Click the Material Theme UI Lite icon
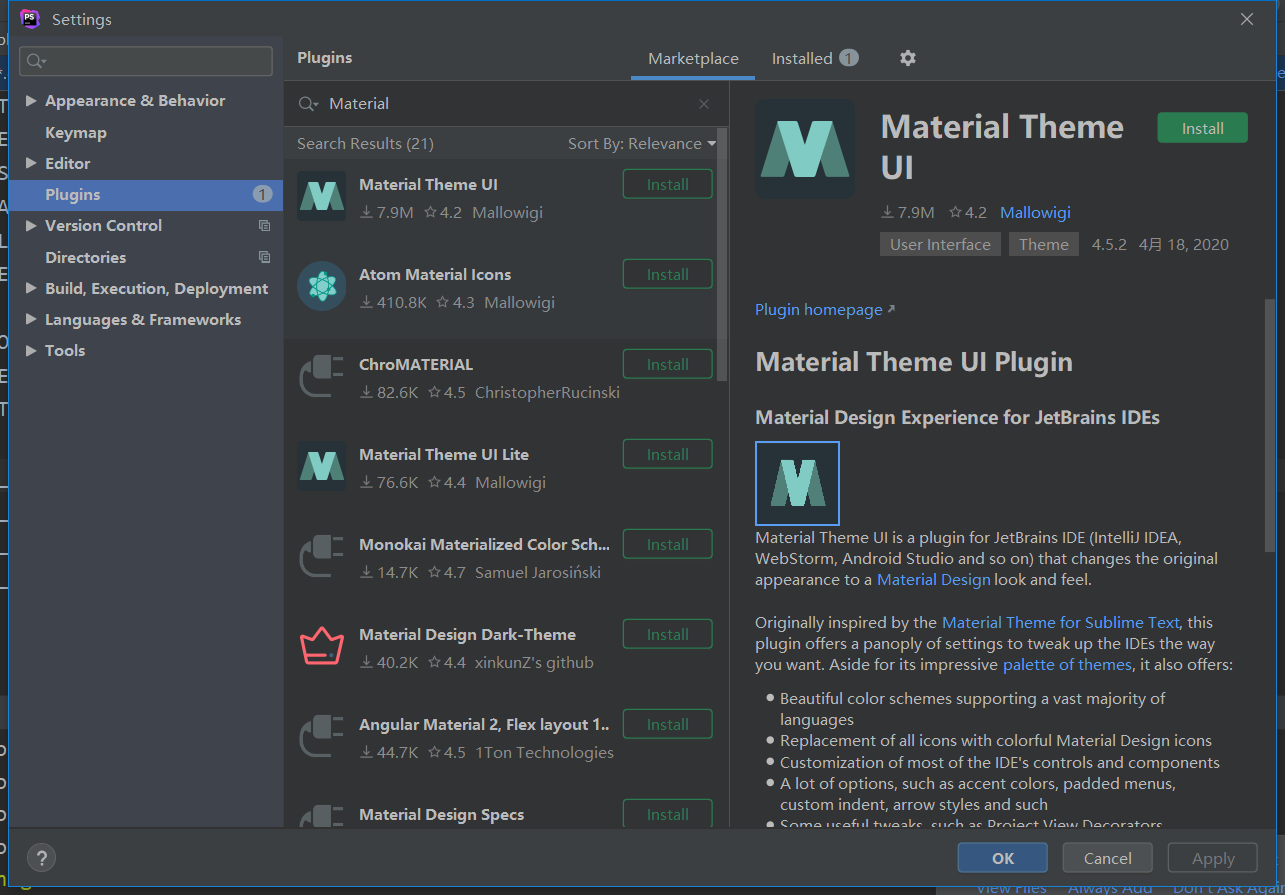This screenshot has width=1285, height=895. (x=321, y=465)
